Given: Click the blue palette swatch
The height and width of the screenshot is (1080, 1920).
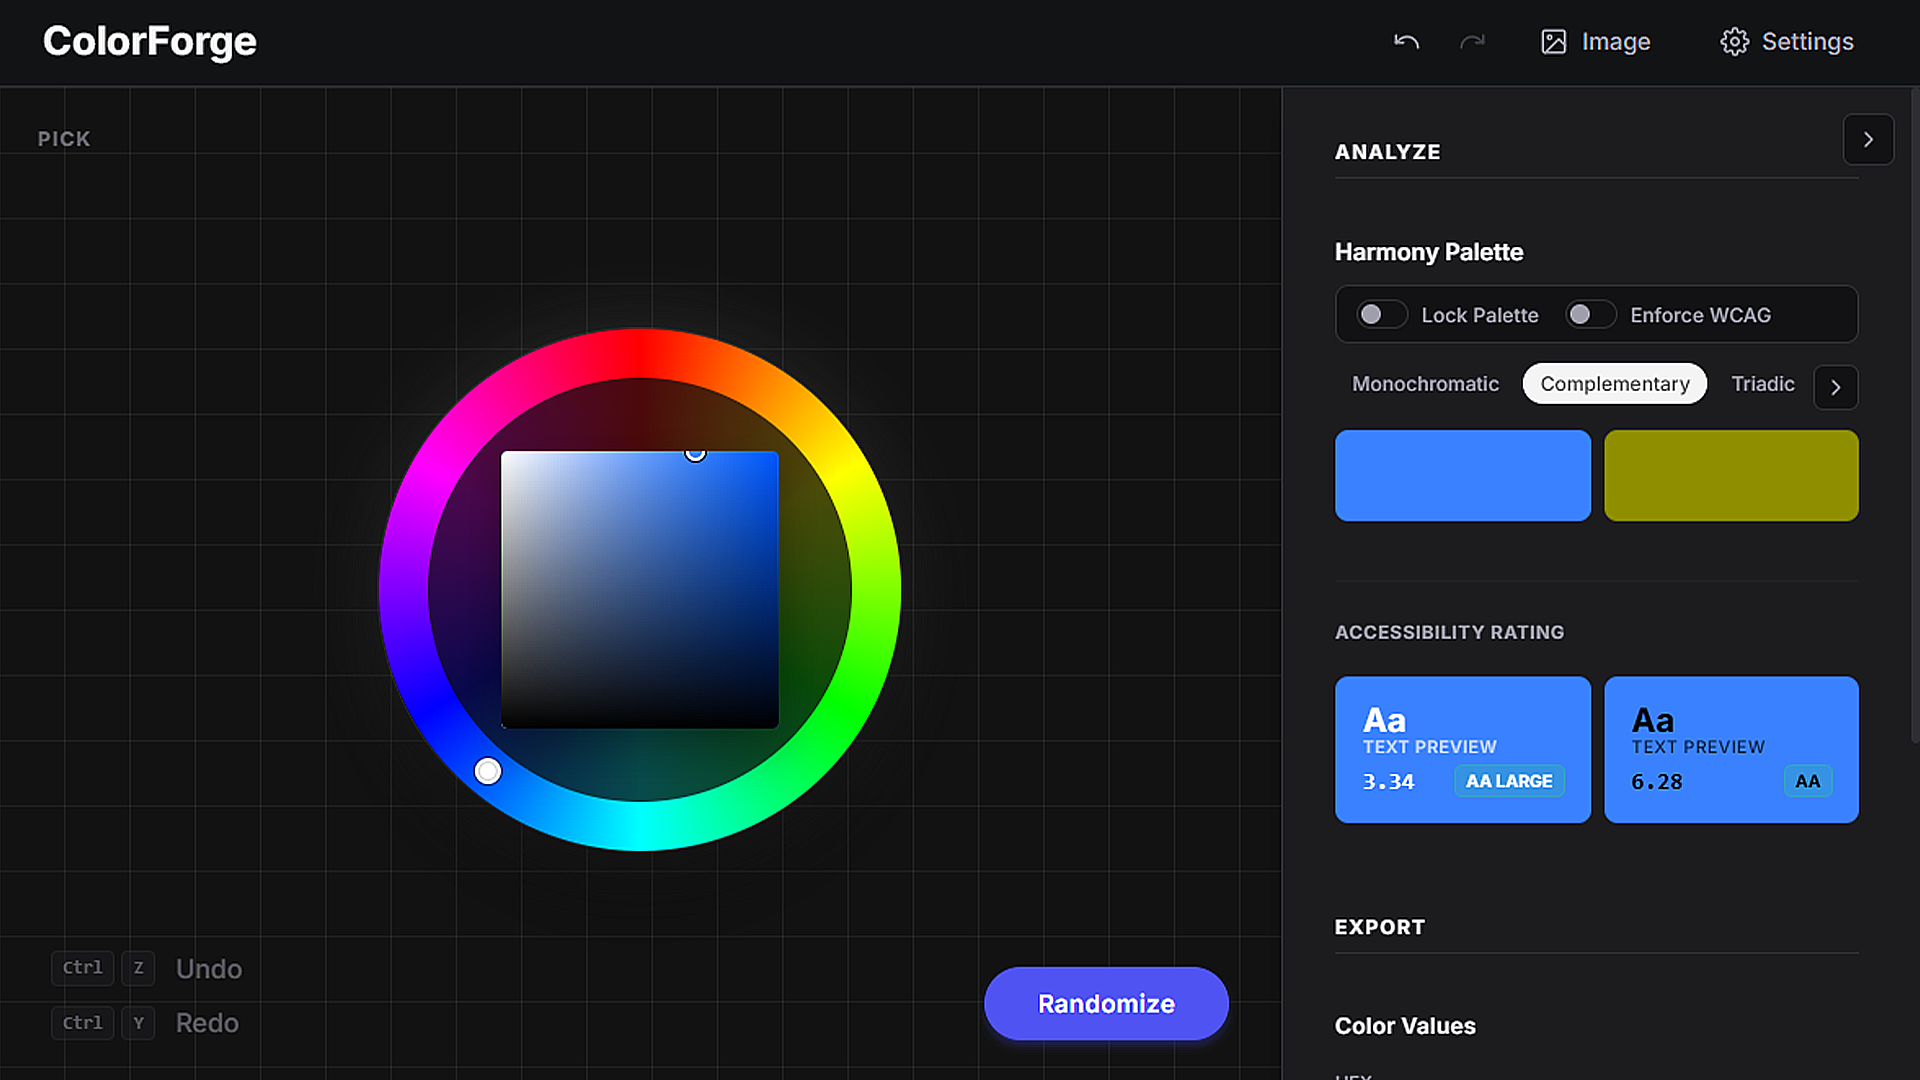Looking at the screenshot, I should coord(1462,476).
